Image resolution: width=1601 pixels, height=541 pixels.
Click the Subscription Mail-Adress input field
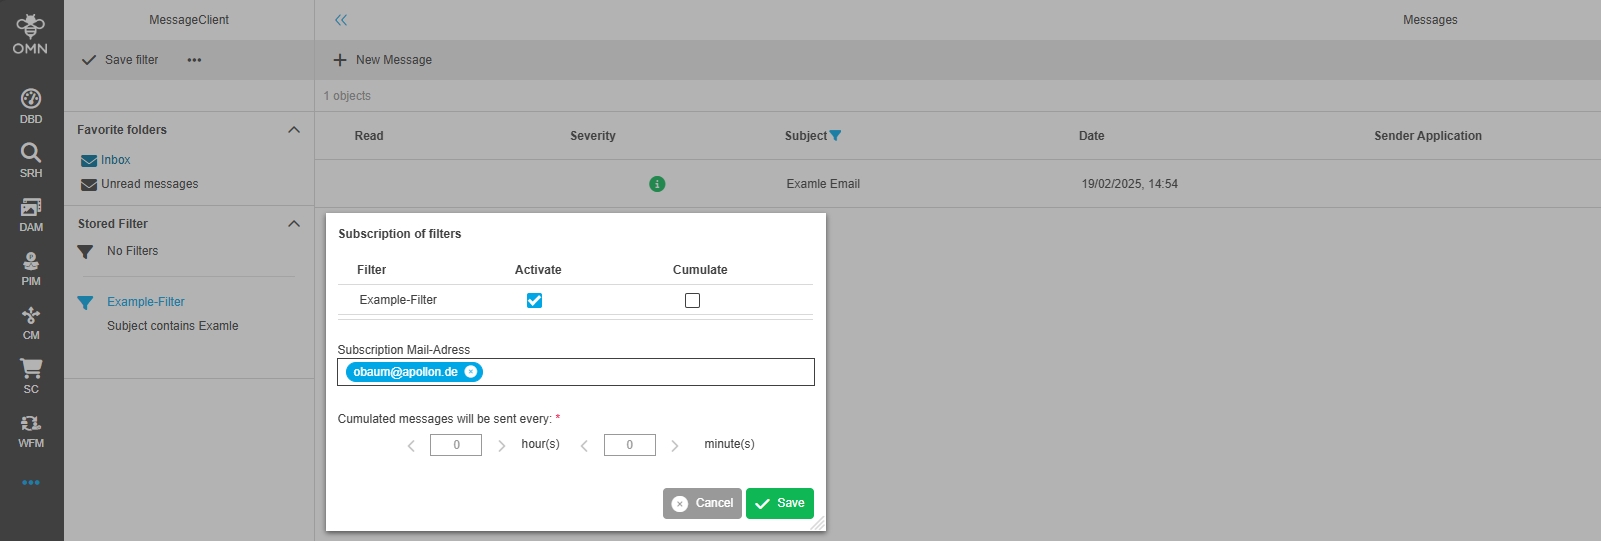tap(645, 372)
